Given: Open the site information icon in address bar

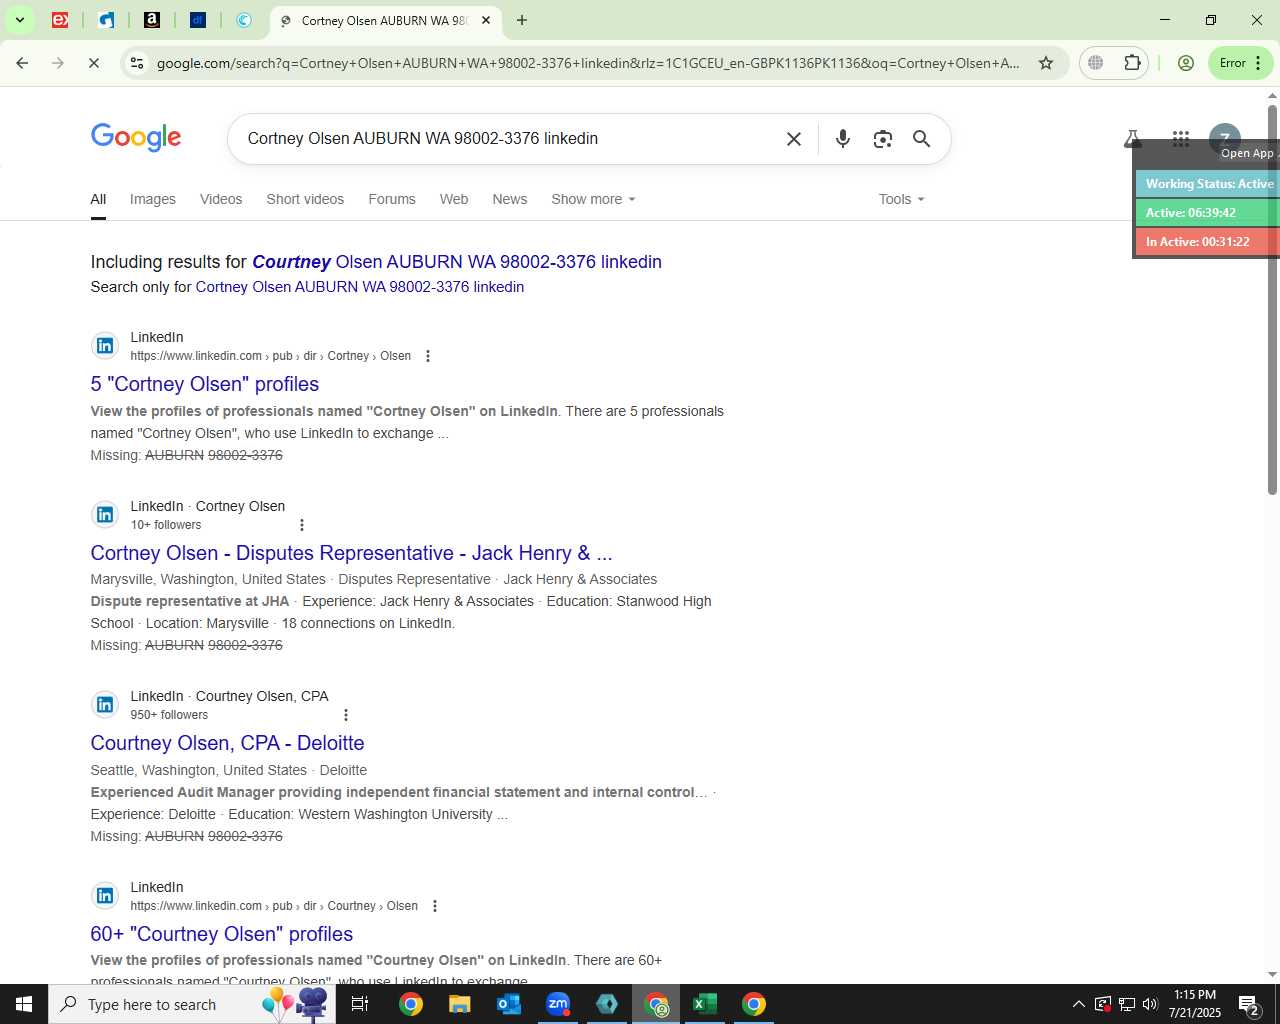Looking at the screenshot, I should tap(137, 63).
